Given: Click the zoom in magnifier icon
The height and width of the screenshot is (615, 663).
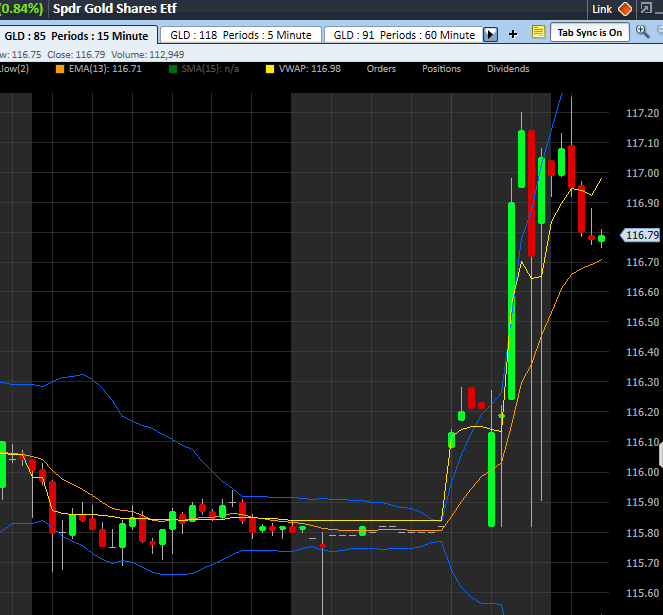Looking at the screenshot, I should pyautogui.click(x=640, y=33).
